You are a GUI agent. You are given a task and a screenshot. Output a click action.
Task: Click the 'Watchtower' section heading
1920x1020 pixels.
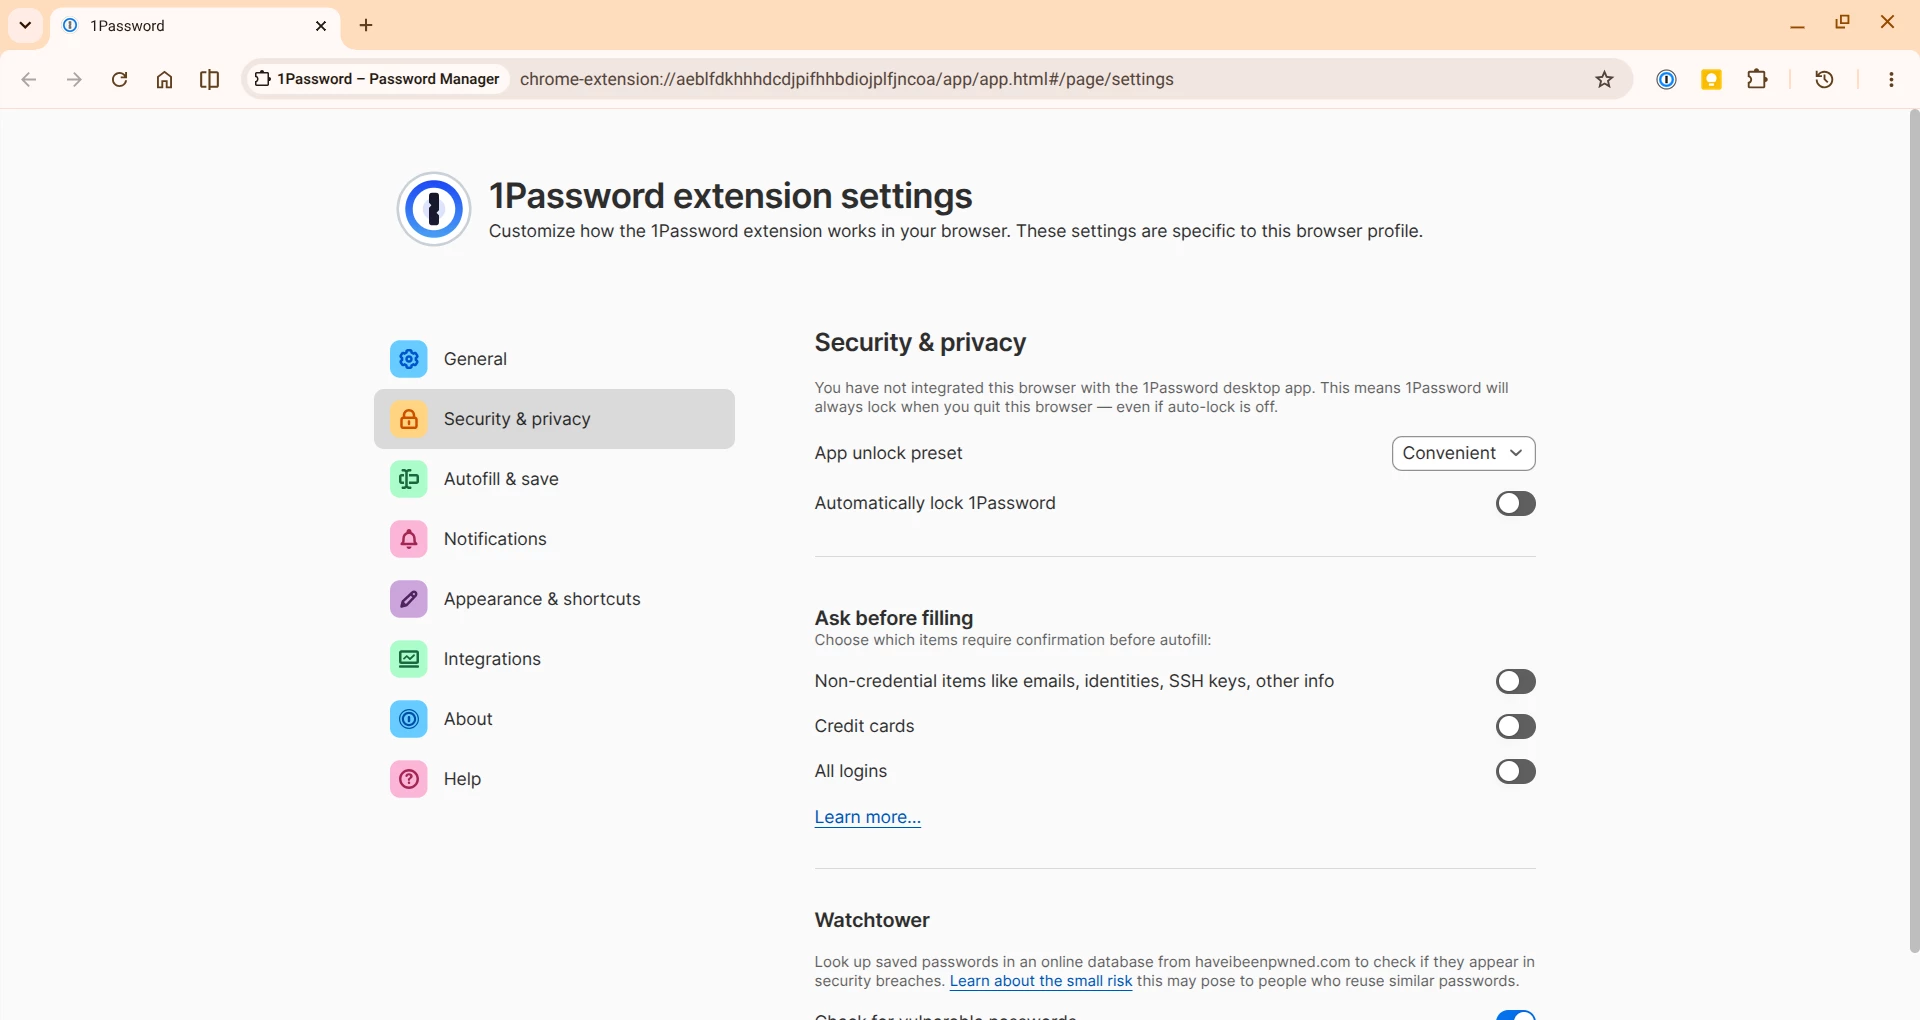(x=872, y=920)
